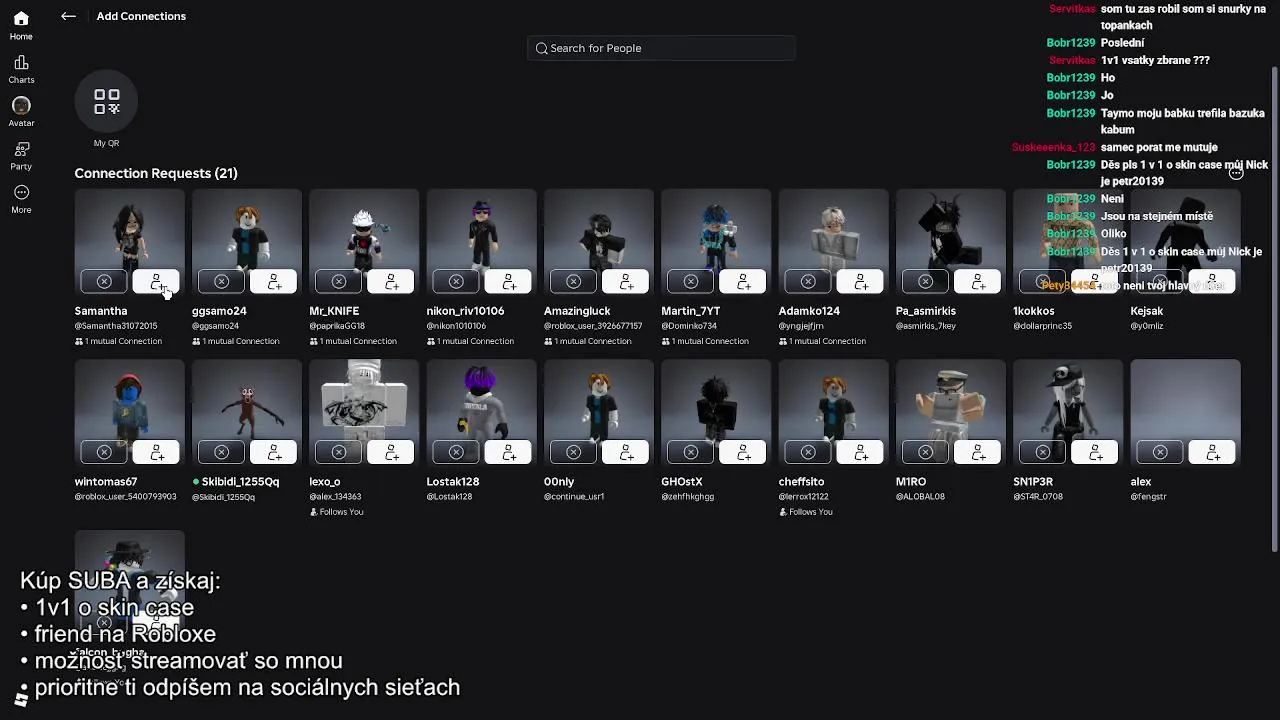Viewport: 1280px width, 720px height.
Task: Click @ALOBAL08 username under M1RO
Action: click(920, 497)
